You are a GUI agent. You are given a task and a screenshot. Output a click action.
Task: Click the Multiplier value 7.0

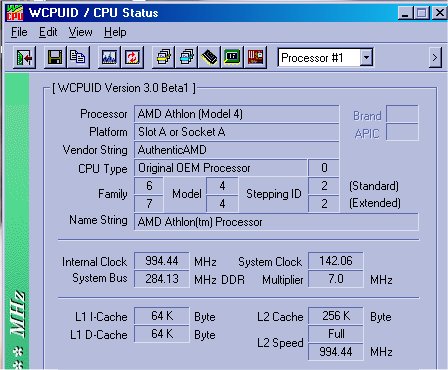click(336, 279)
